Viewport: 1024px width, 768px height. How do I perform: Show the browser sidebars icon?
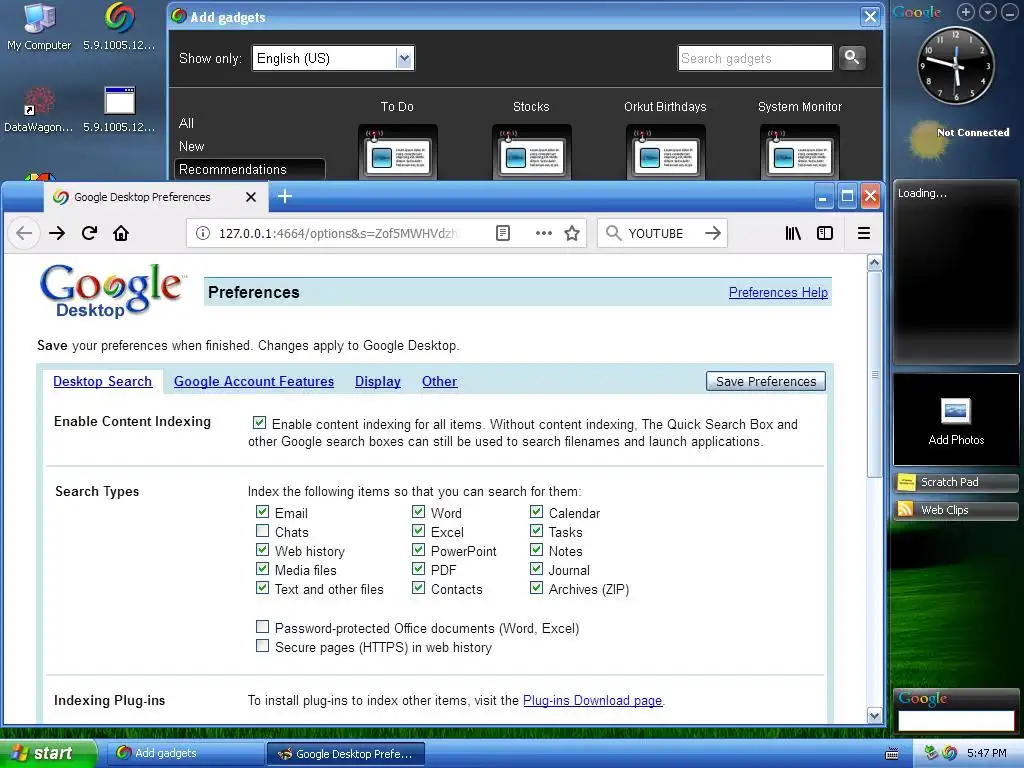pos(825,233)
